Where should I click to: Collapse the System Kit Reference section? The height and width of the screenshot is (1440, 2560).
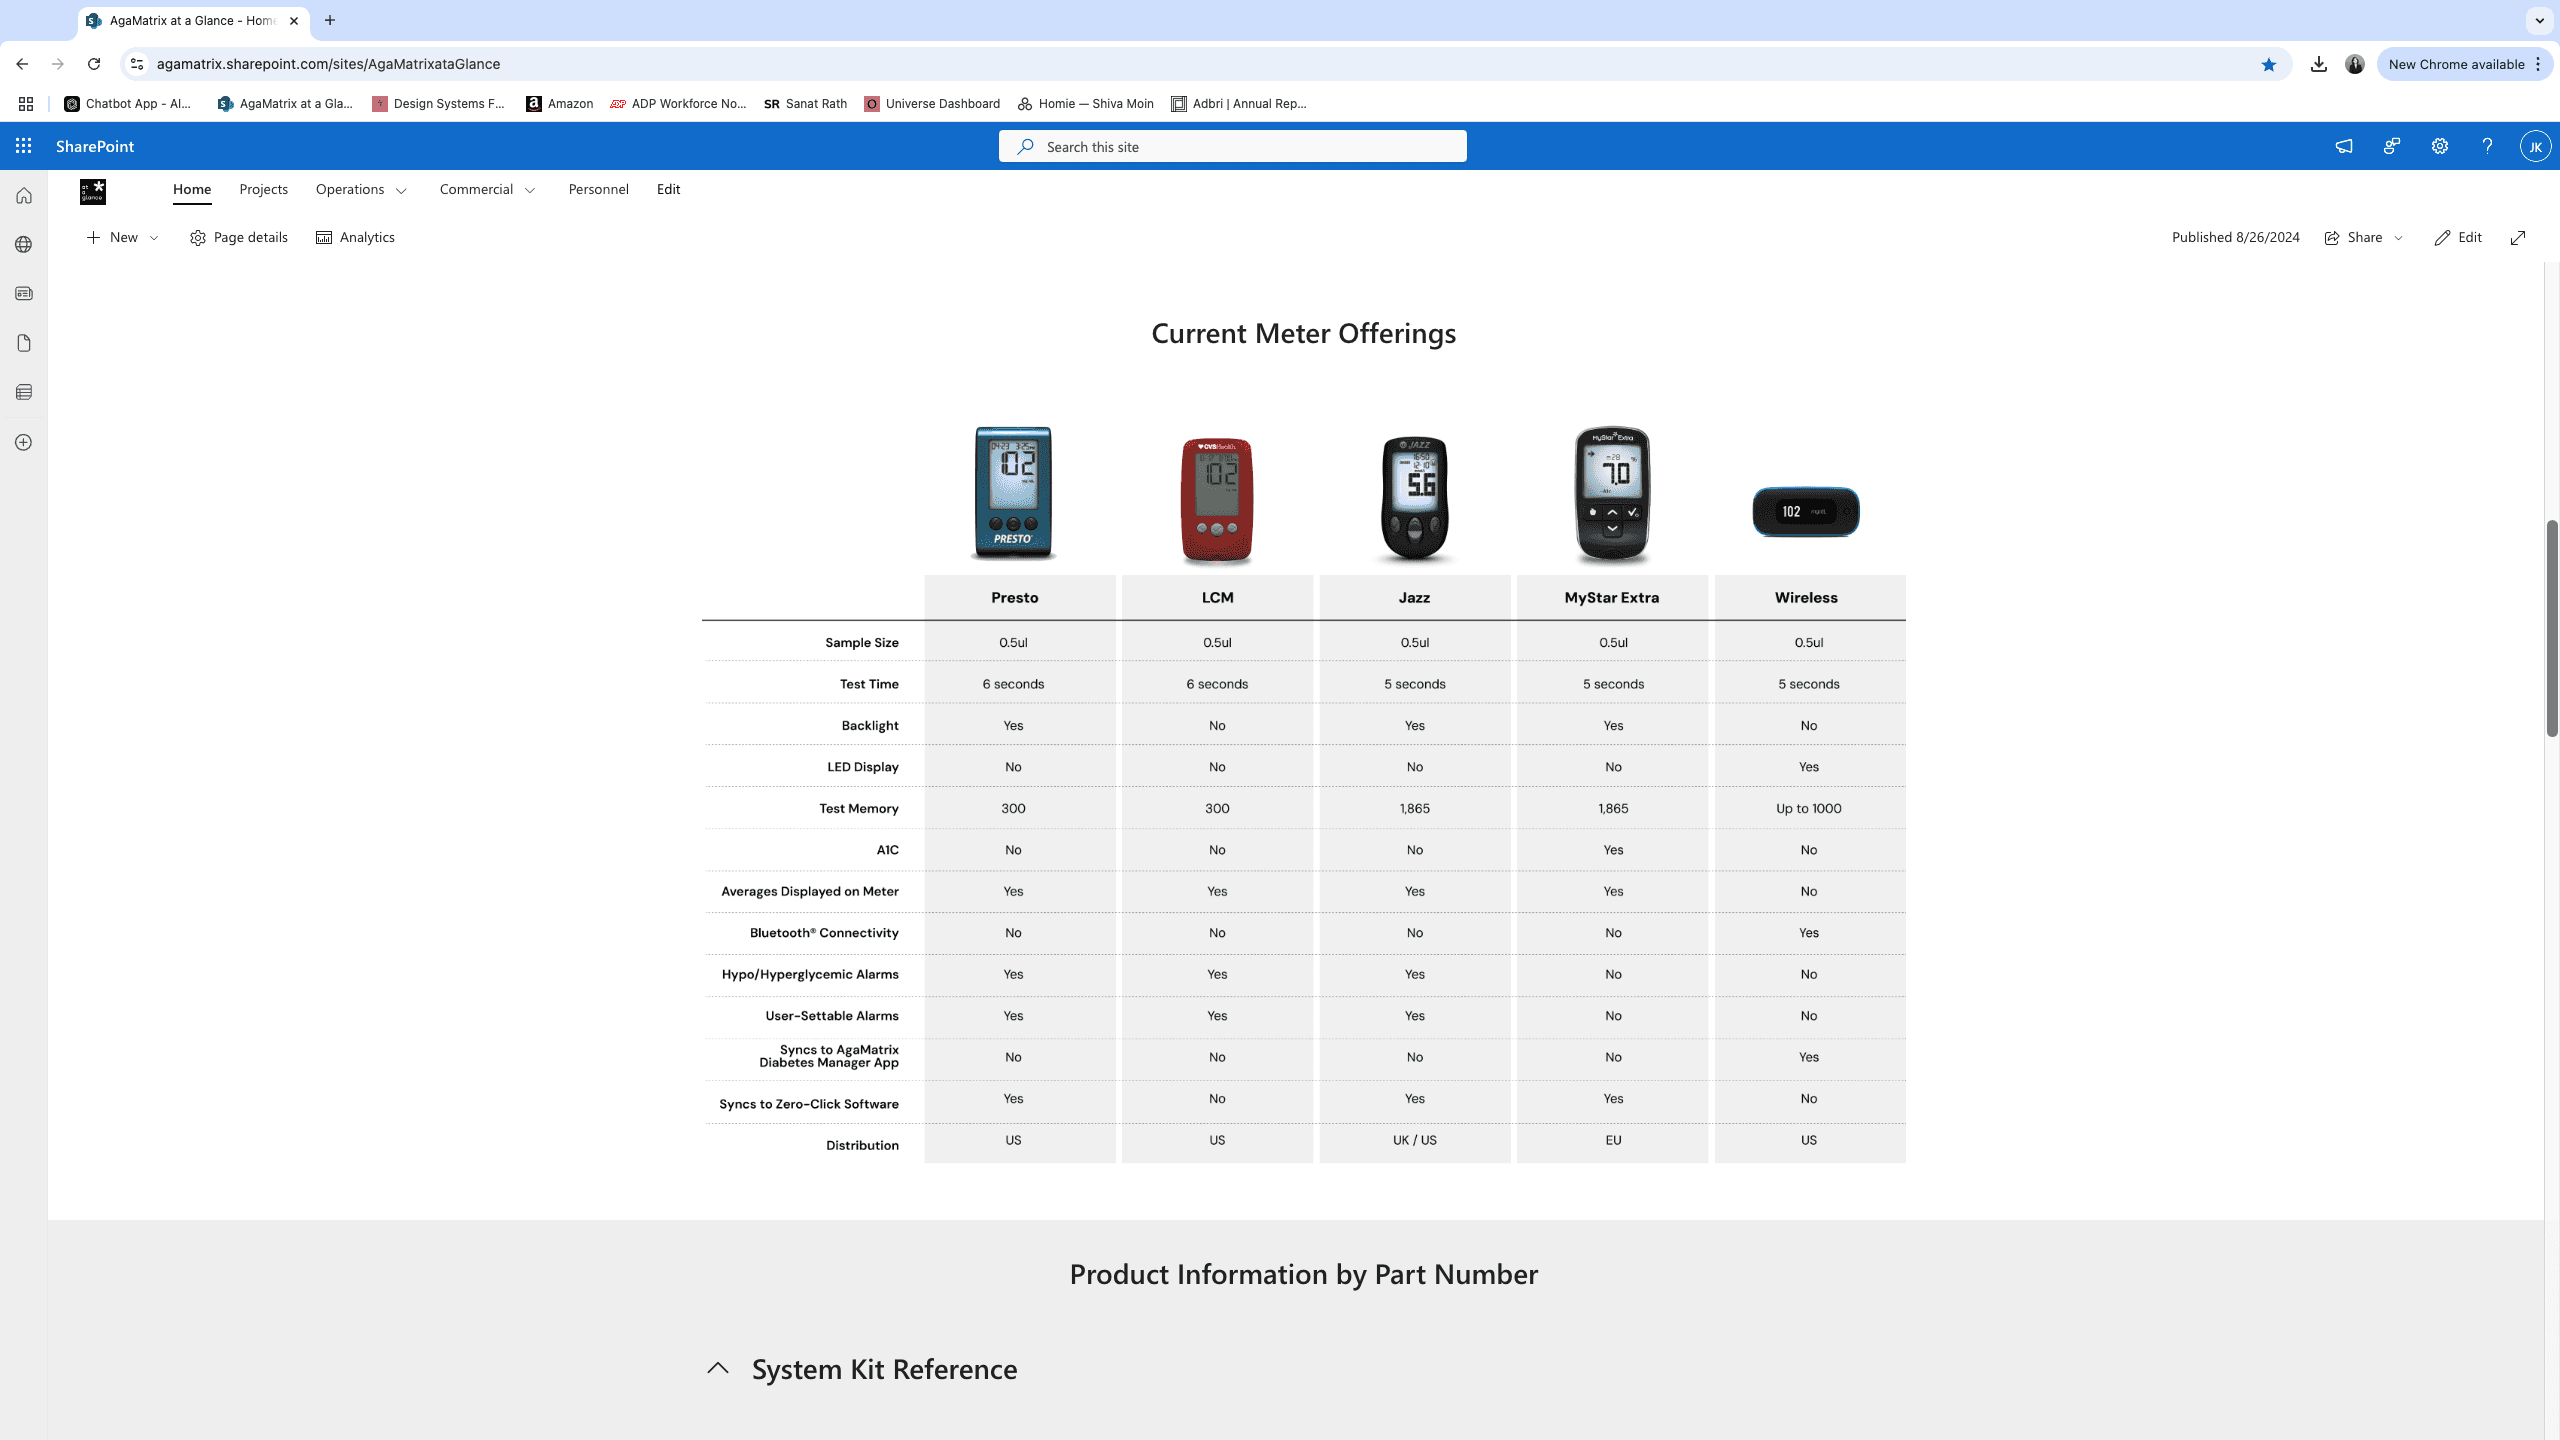(718, 1368)
